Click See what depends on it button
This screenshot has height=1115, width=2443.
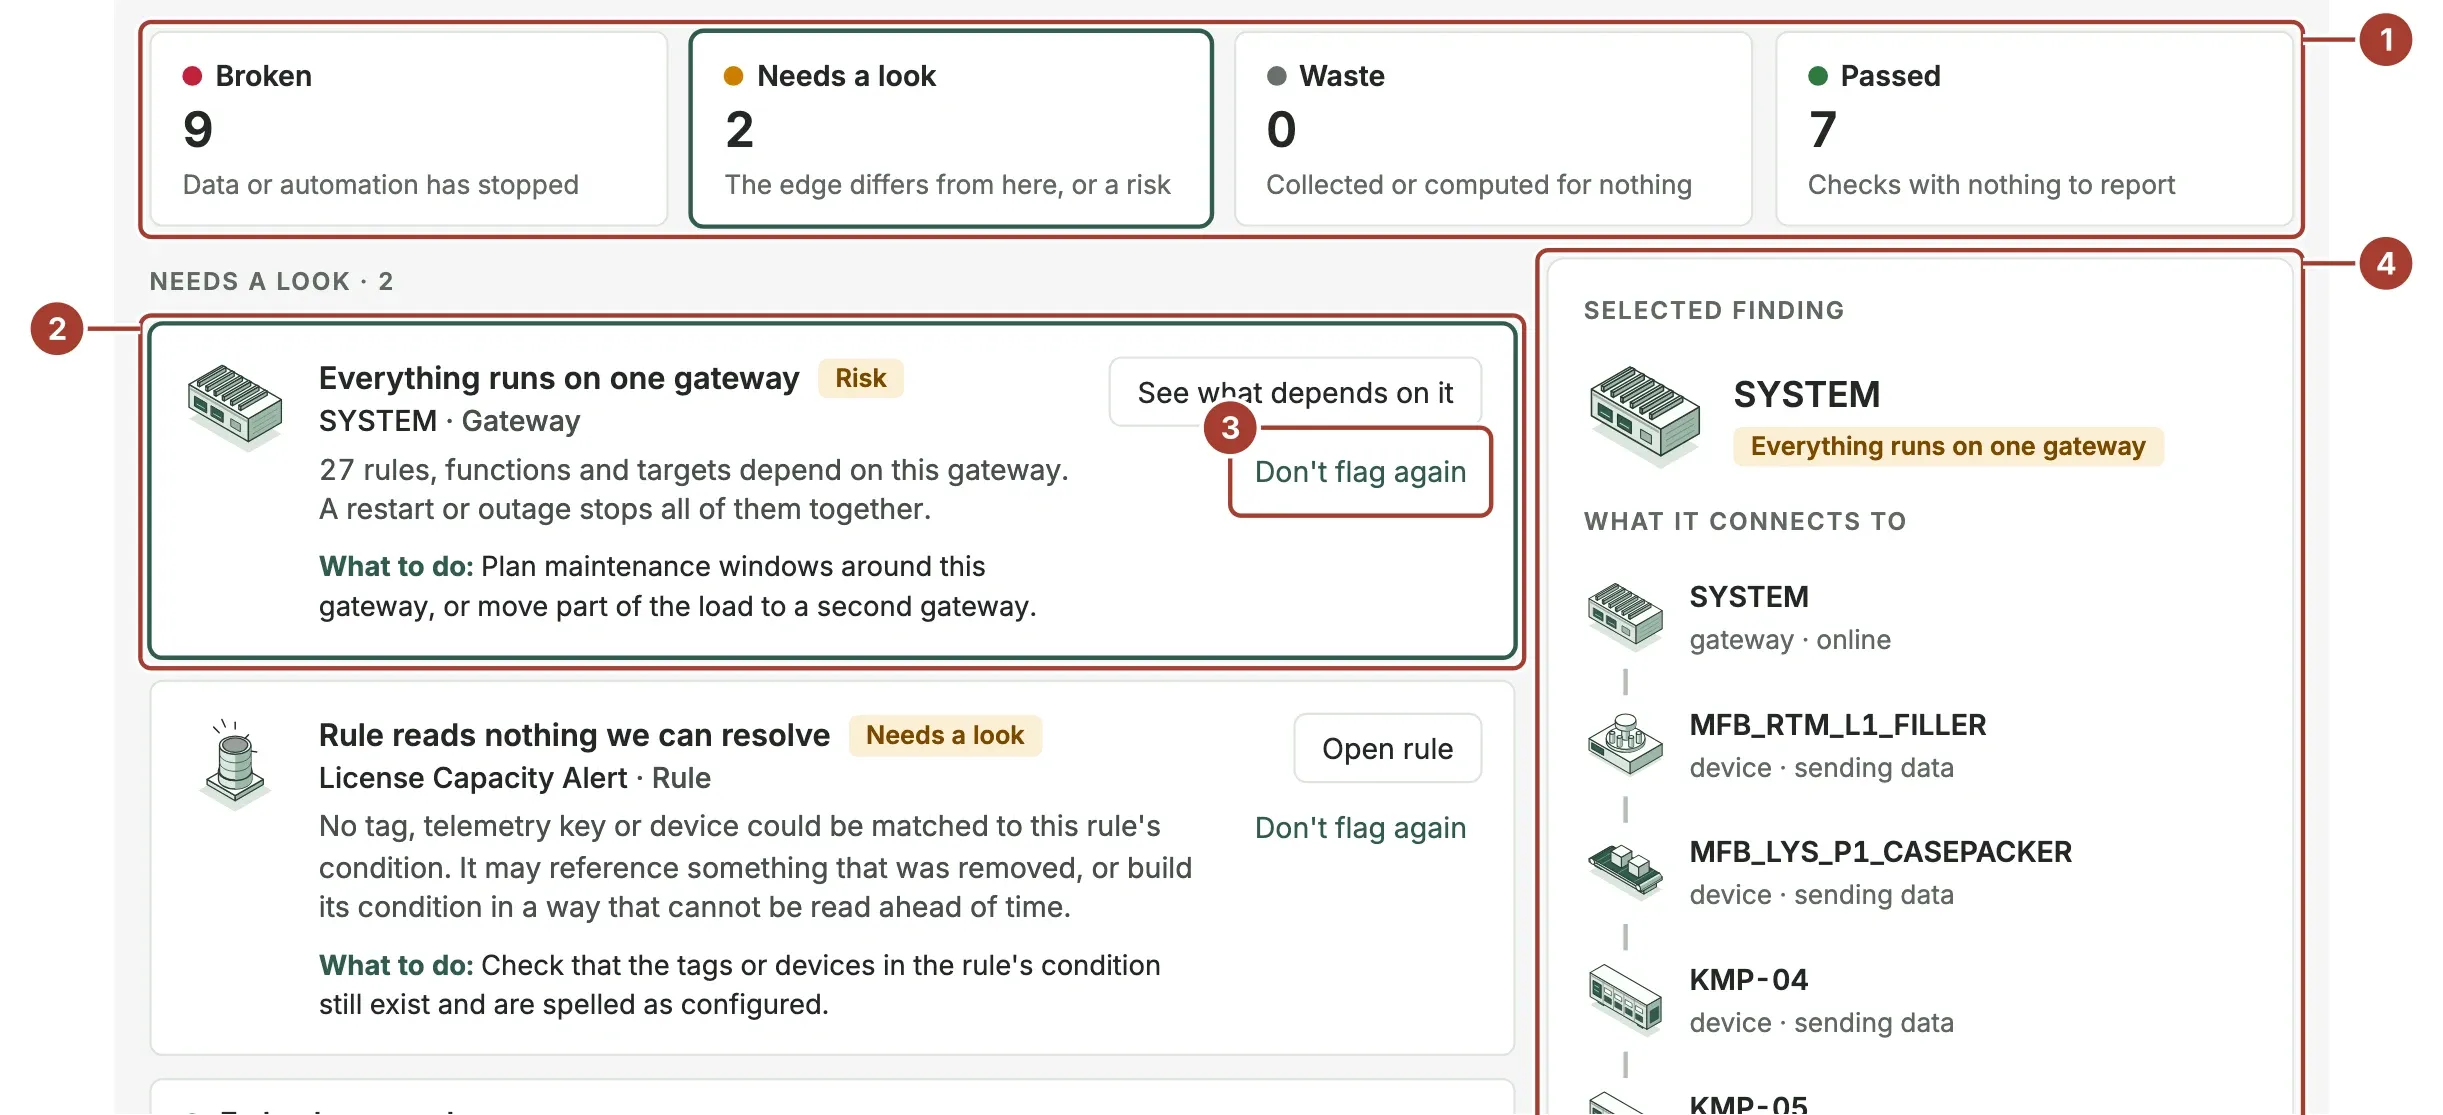coord(1295,392)
